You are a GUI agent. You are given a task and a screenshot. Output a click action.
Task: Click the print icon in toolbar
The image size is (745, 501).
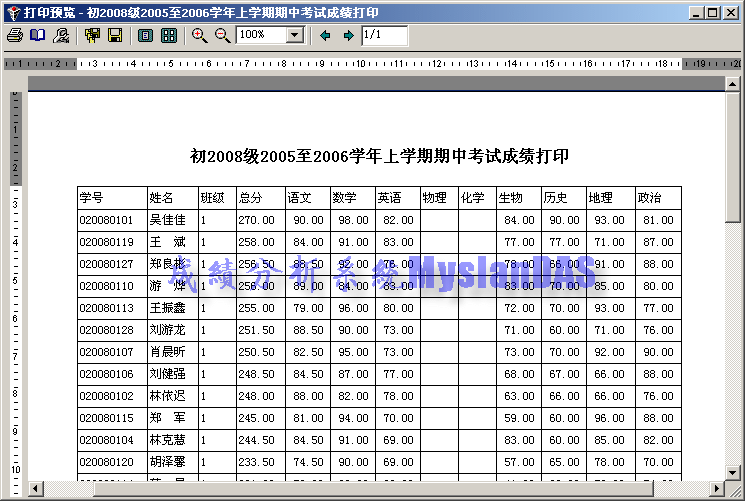point(15,35)
